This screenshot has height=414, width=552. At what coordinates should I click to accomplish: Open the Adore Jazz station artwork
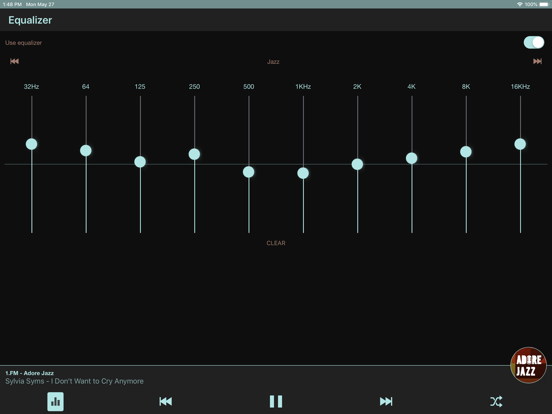tap(528, 365)
